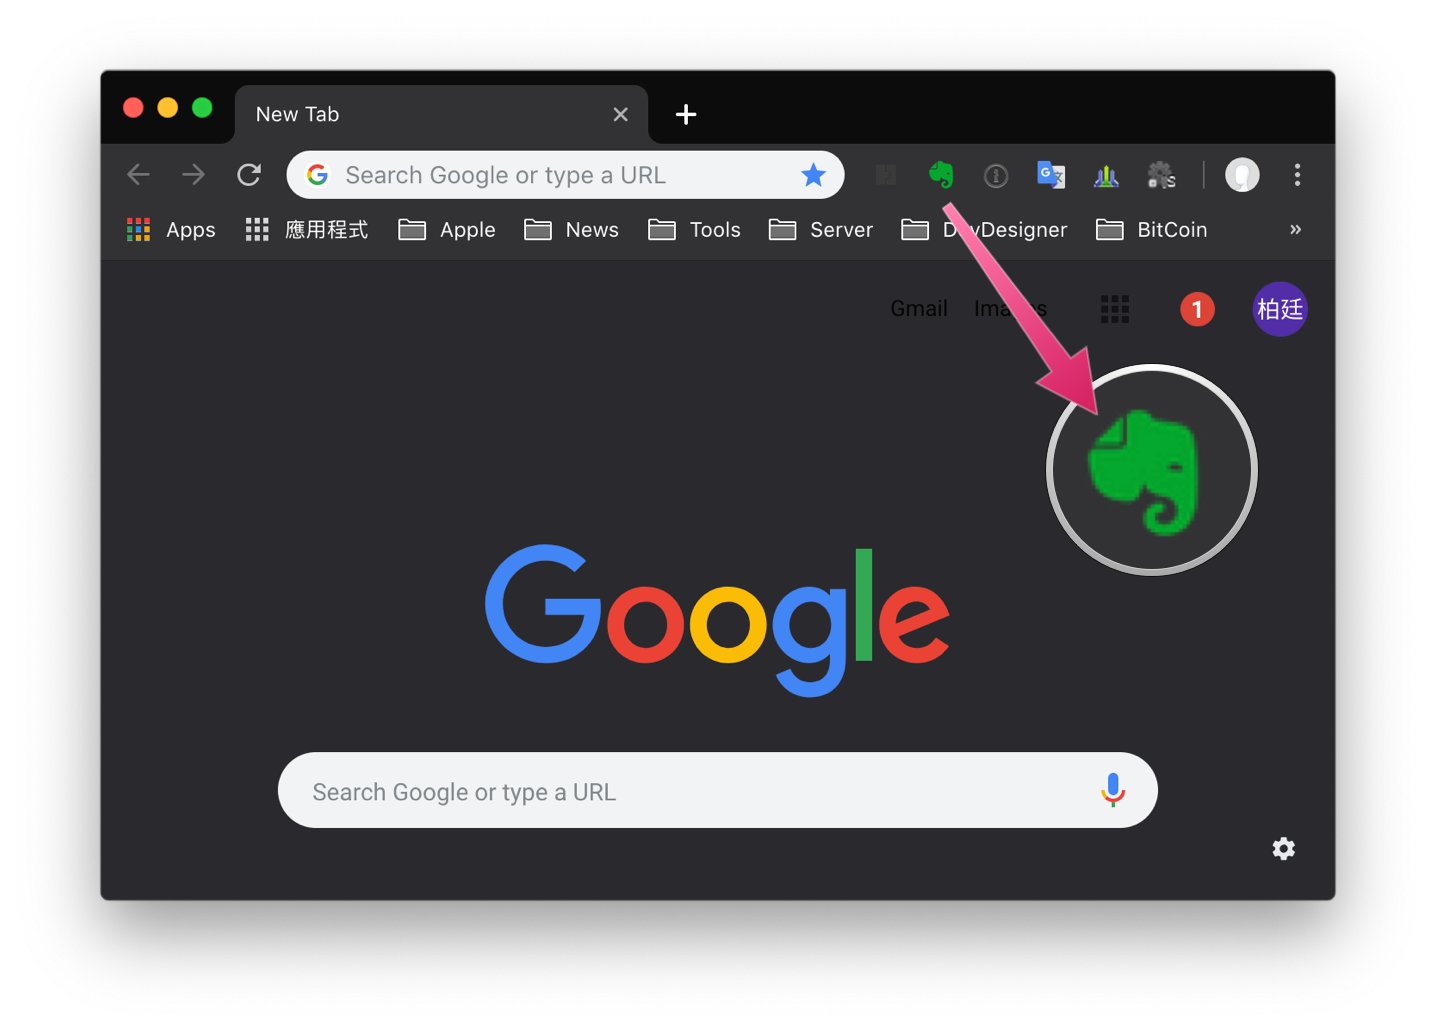The width and height of the screenshot is (1436, 1032).
Task: Open the Chrome three-dot menu
Action: pos(1297,175)
